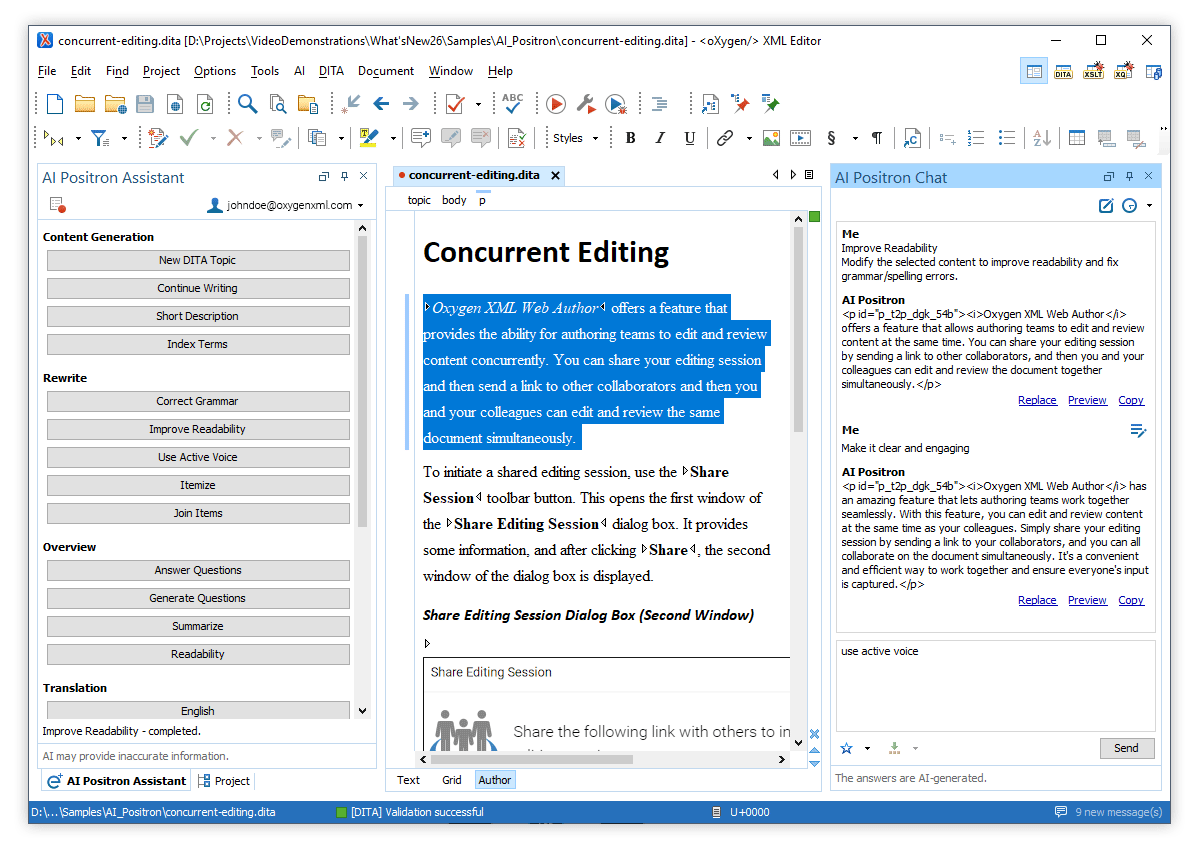
Task: Click the Debug Scenario play-with-bug icon
Action: pos(616,104)
